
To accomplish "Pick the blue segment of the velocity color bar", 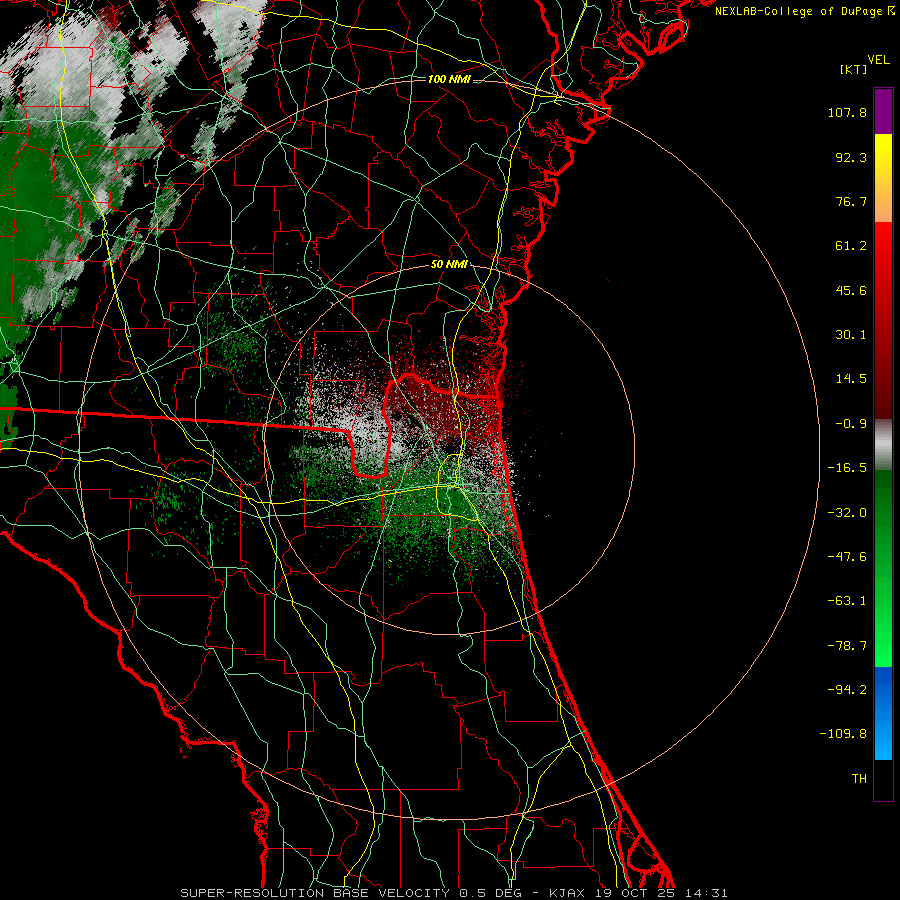I will [883, 713].
